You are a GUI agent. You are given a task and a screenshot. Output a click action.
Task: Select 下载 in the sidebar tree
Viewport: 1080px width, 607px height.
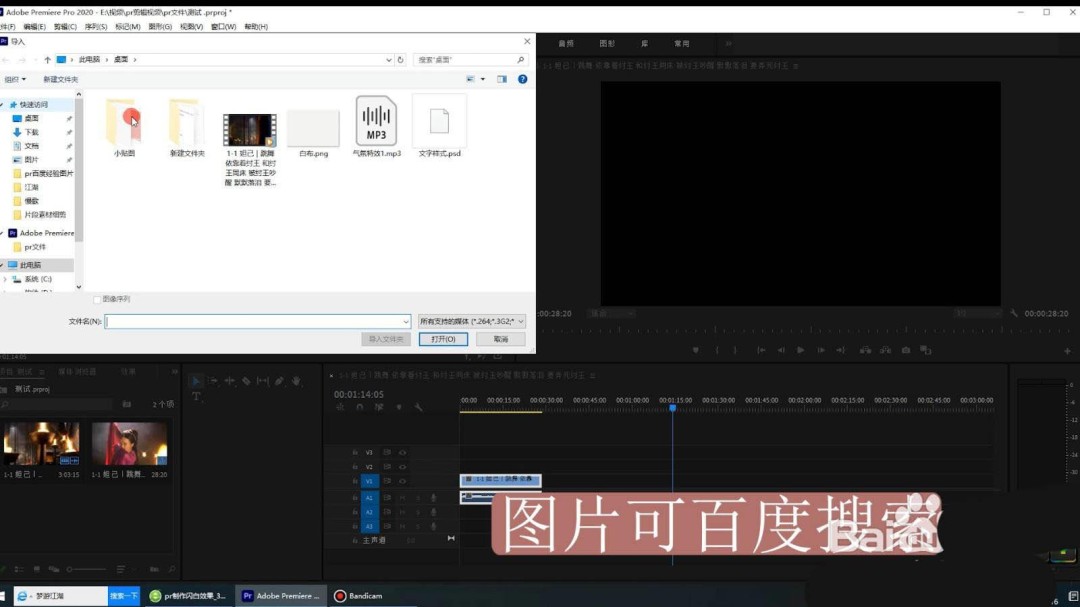click(x=31, y=132)
